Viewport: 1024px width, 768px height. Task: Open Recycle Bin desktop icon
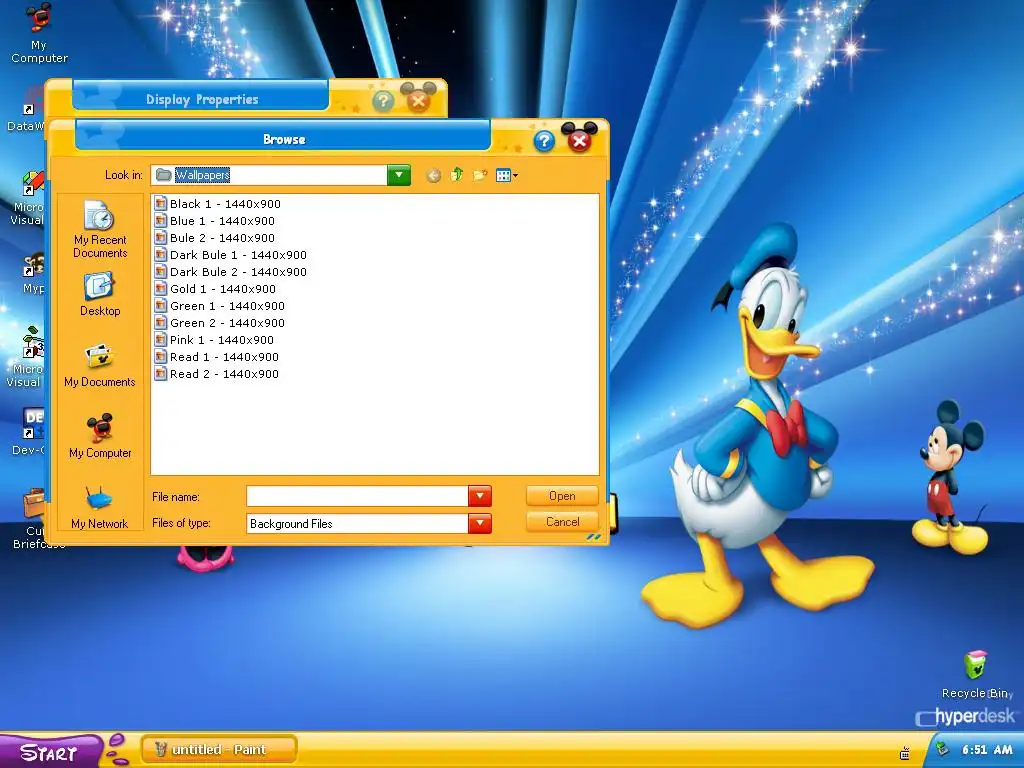click(976, 675)
